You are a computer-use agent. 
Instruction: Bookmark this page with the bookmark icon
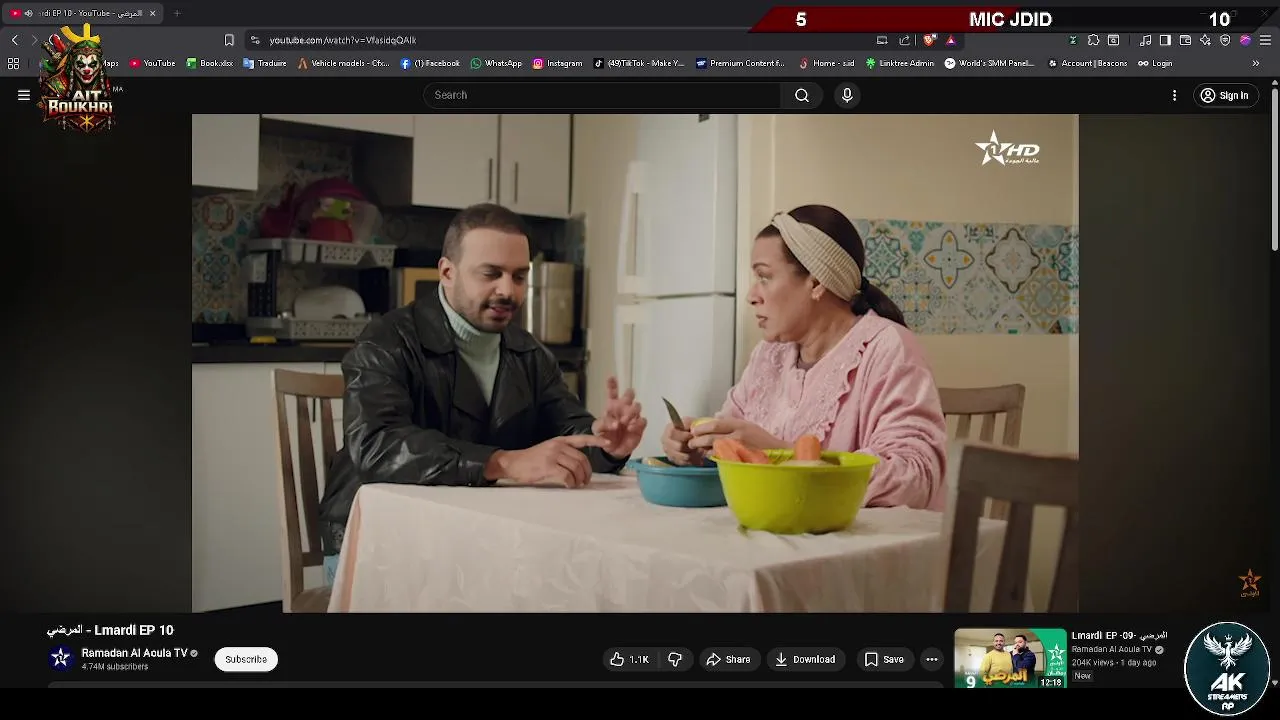(x=229, y=40)
